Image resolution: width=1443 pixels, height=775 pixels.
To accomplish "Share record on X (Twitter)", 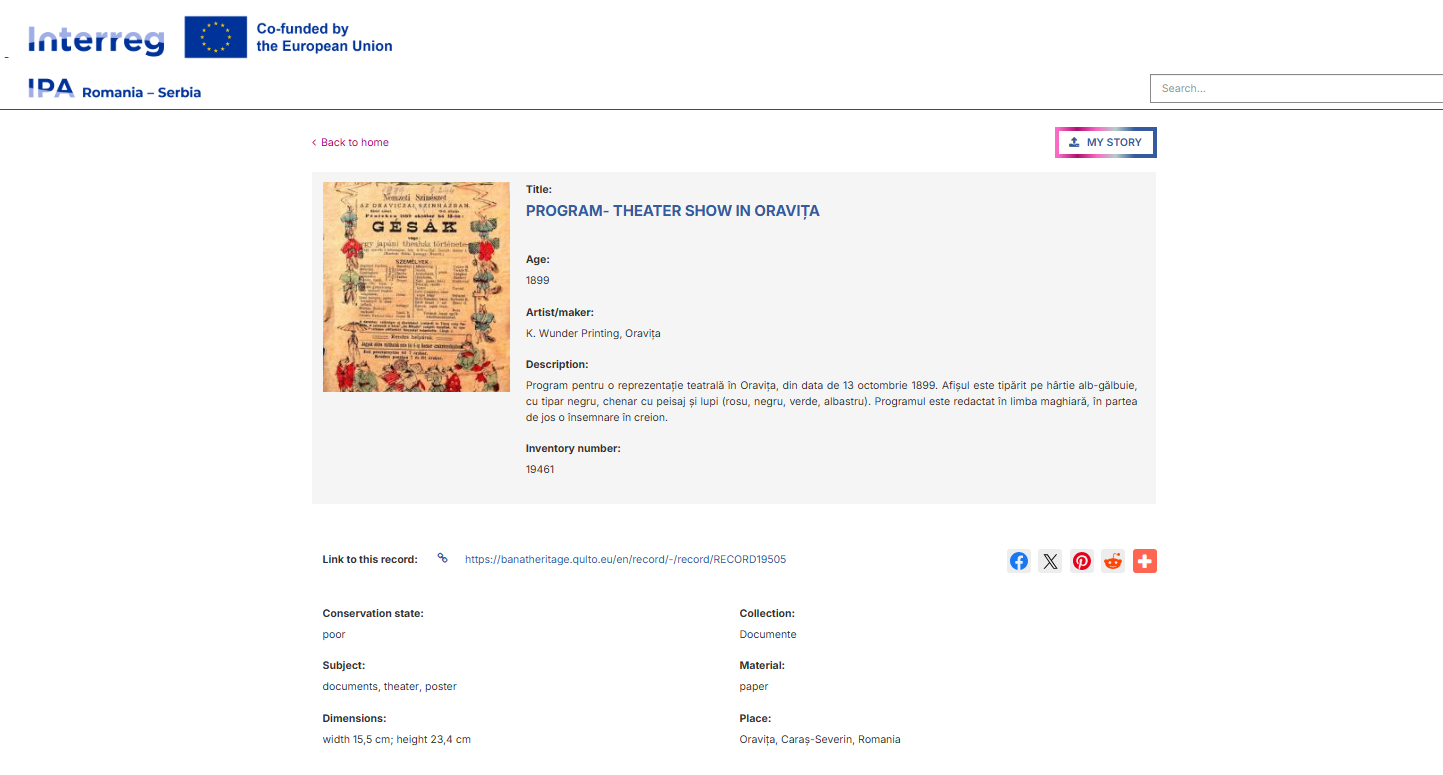I will coord(1050,561).
